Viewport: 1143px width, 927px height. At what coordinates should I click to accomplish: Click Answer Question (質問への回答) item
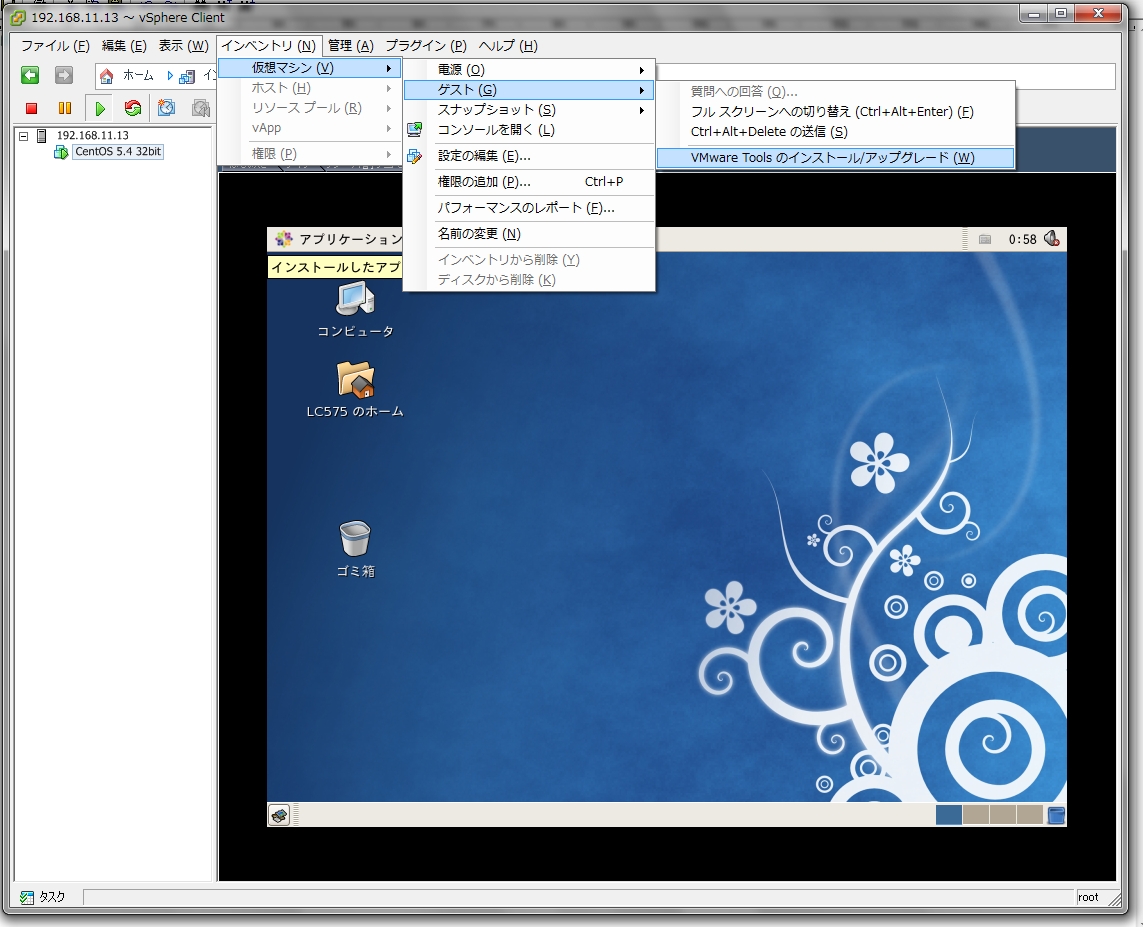[835, 92]
